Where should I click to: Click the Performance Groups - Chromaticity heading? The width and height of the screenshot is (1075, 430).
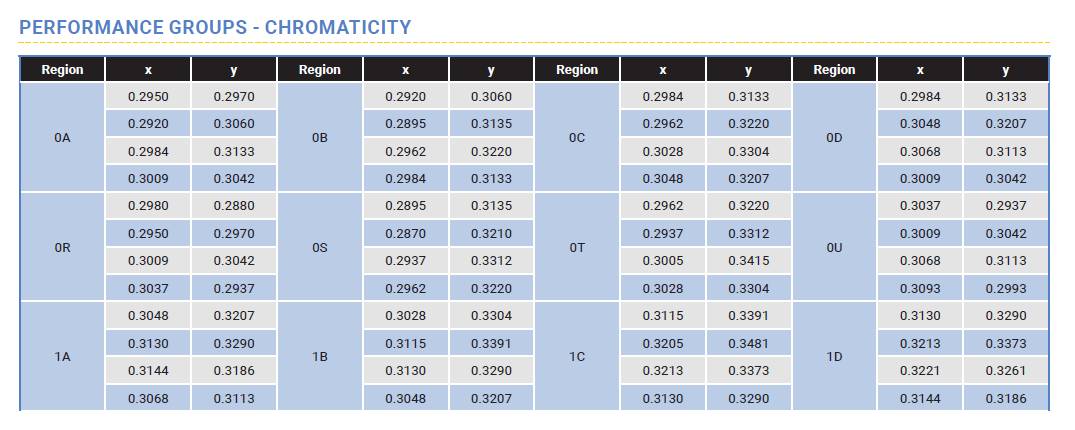(x=215, y=27)
